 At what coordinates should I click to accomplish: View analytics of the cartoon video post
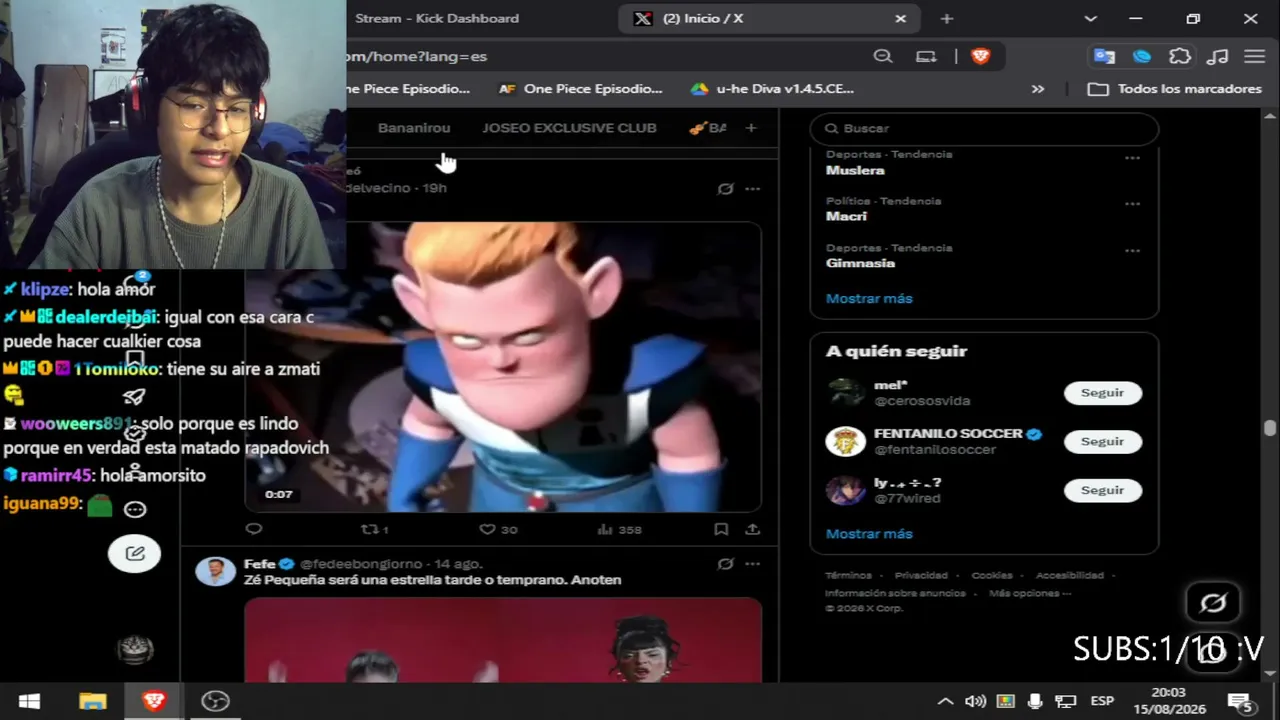619,529
